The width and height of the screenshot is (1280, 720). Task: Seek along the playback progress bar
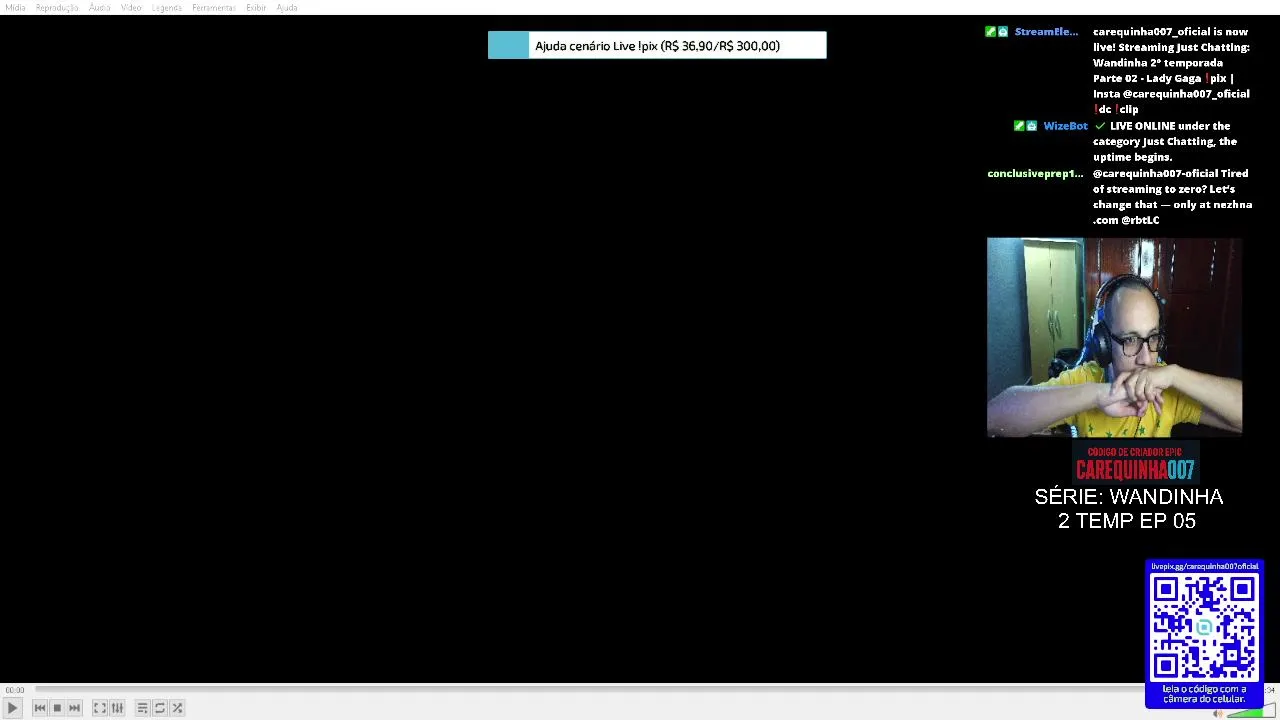click(x=590, y=689)
